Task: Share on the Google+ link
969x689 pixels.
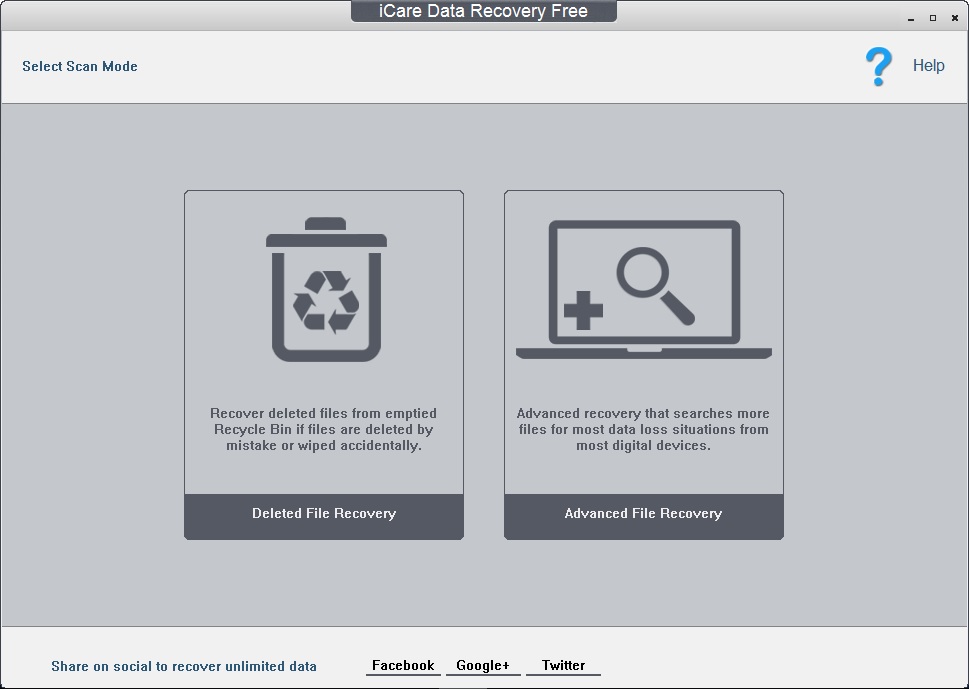Action: click(x=482, y=664)
